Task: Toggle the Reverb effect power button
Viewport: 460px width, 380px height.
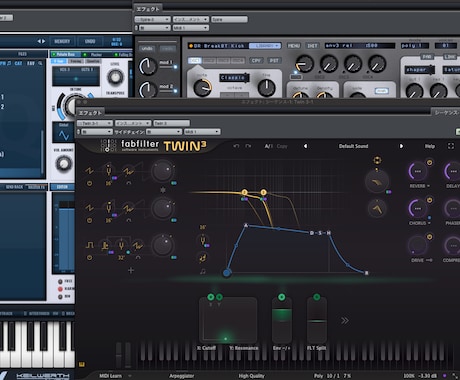Action: (430, 162)
